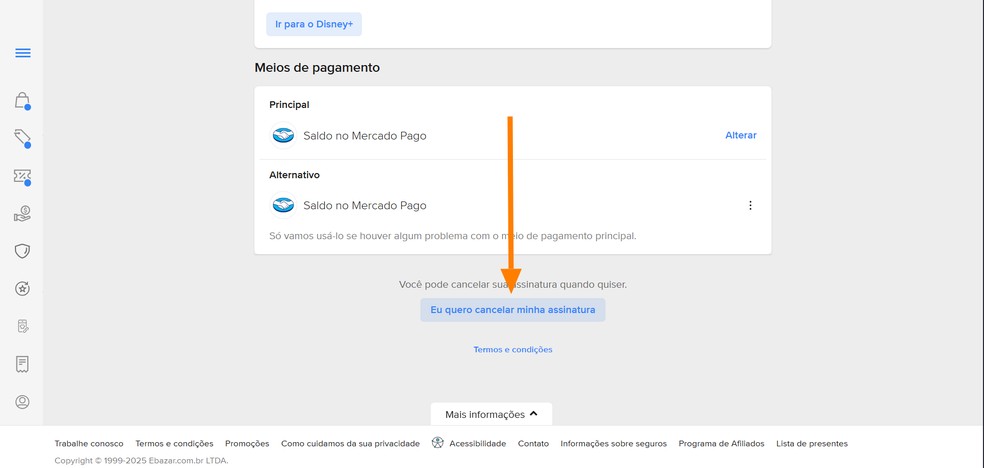Screen dimensions: 984x468
Task: Open the hamburger menu in sidebar
Action: tap(23, 53)
